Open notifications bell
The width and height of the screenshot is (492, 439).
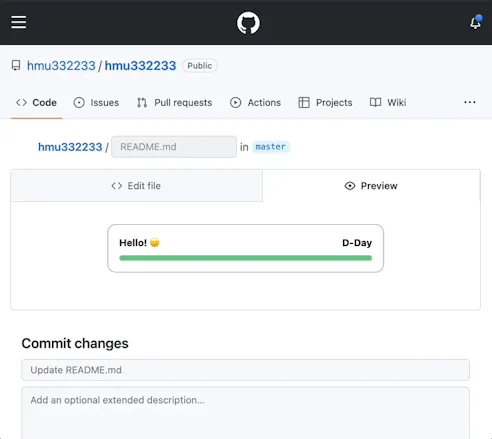pos(476,22)
